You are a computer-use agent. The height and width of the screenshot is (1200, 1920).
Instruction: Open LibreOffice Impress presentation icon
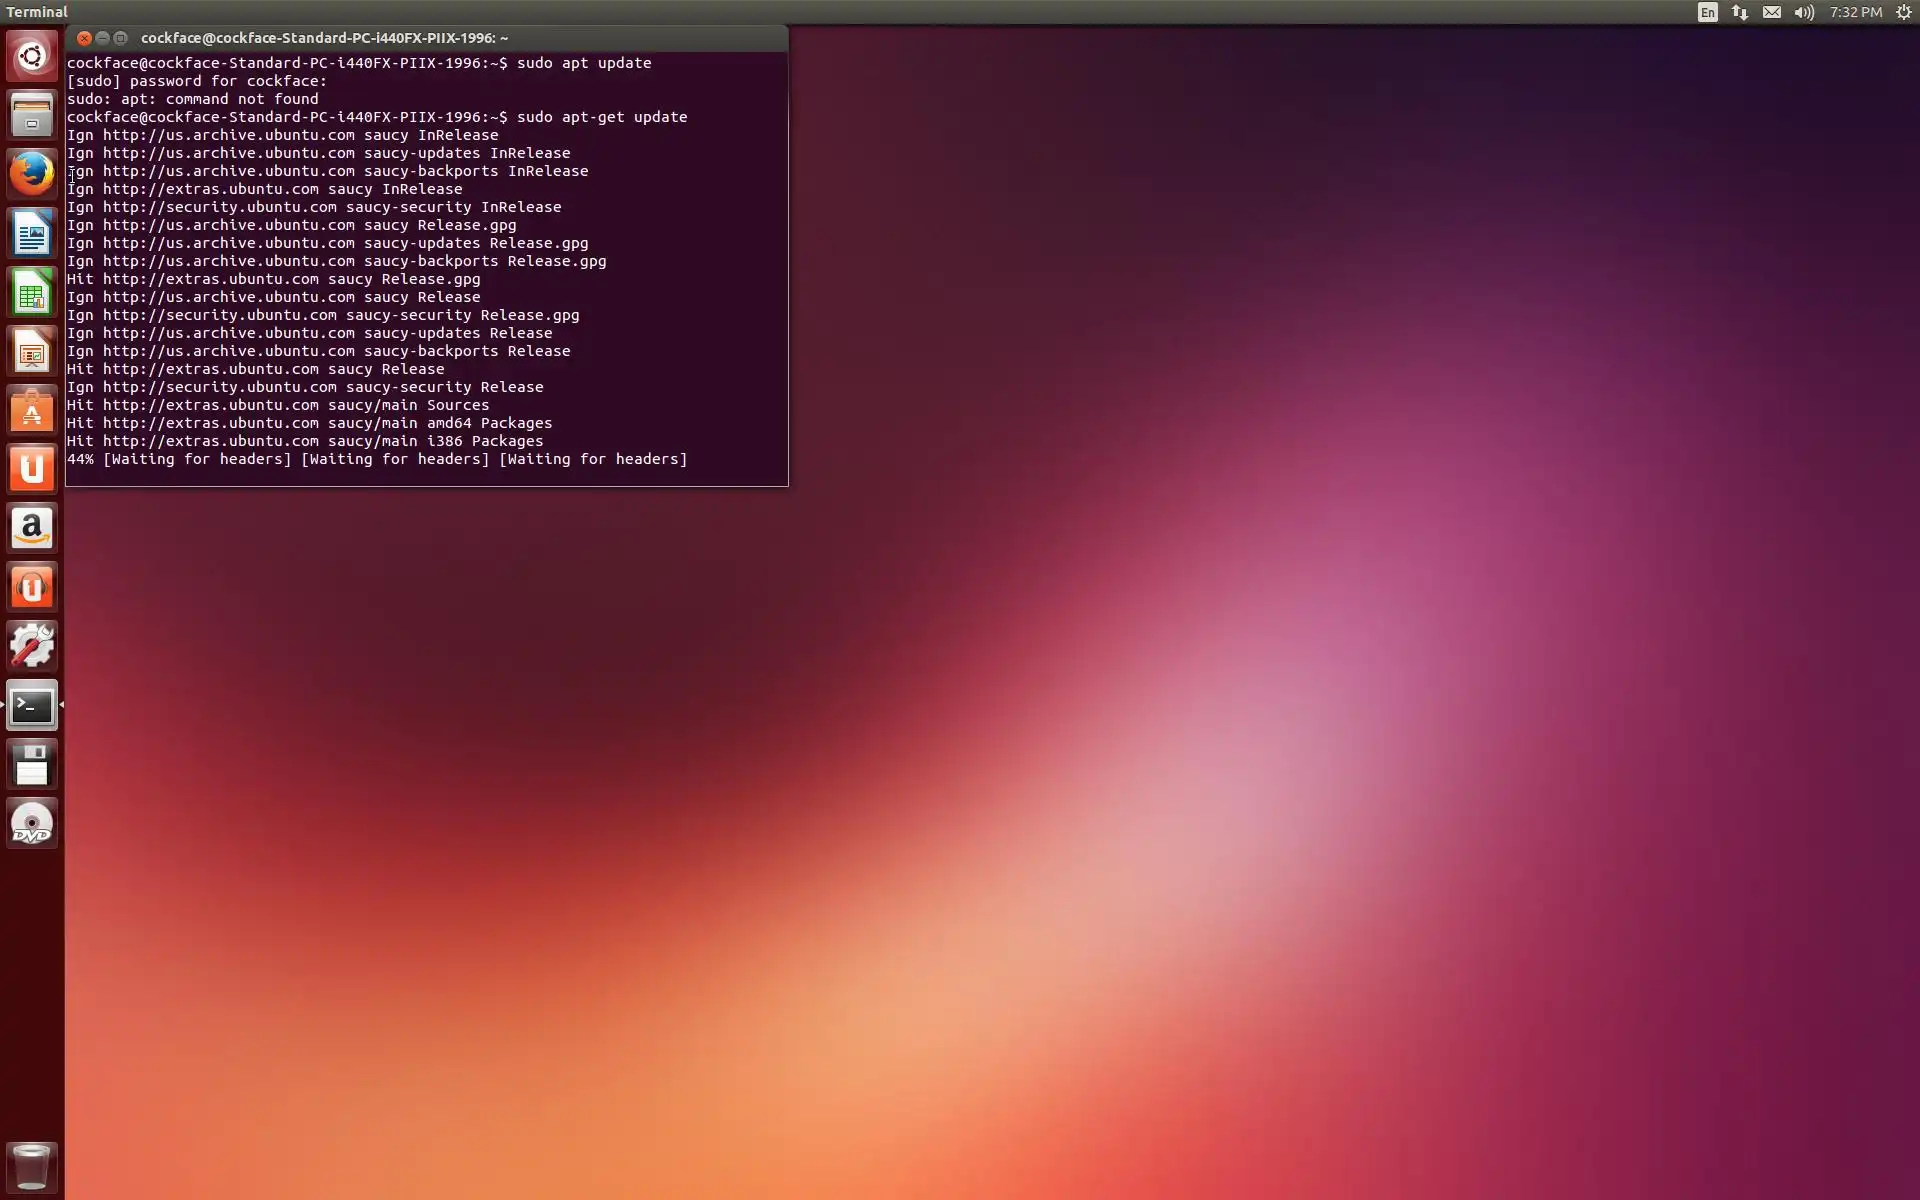(x=32, y=351)
